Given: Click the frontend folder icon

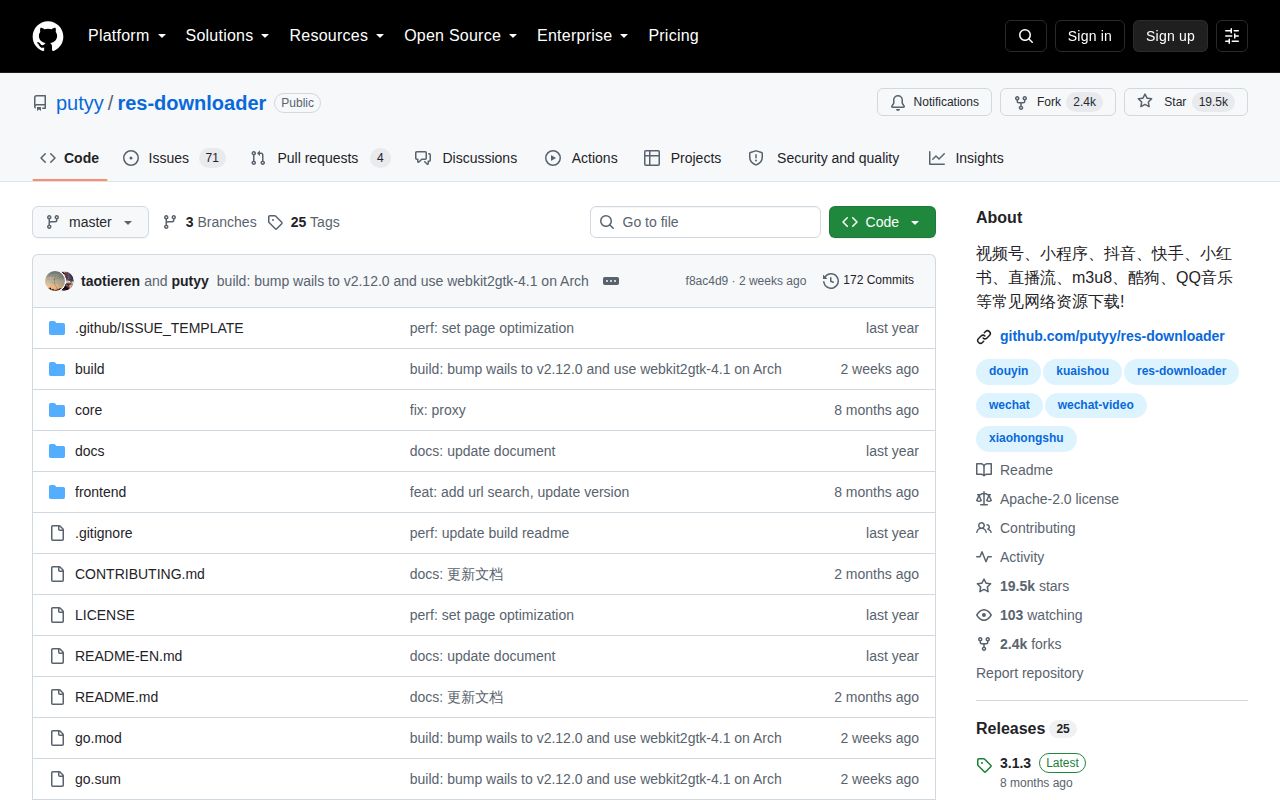Looking at the screenshot, I should pyautogui.click(x=57, y=492).
